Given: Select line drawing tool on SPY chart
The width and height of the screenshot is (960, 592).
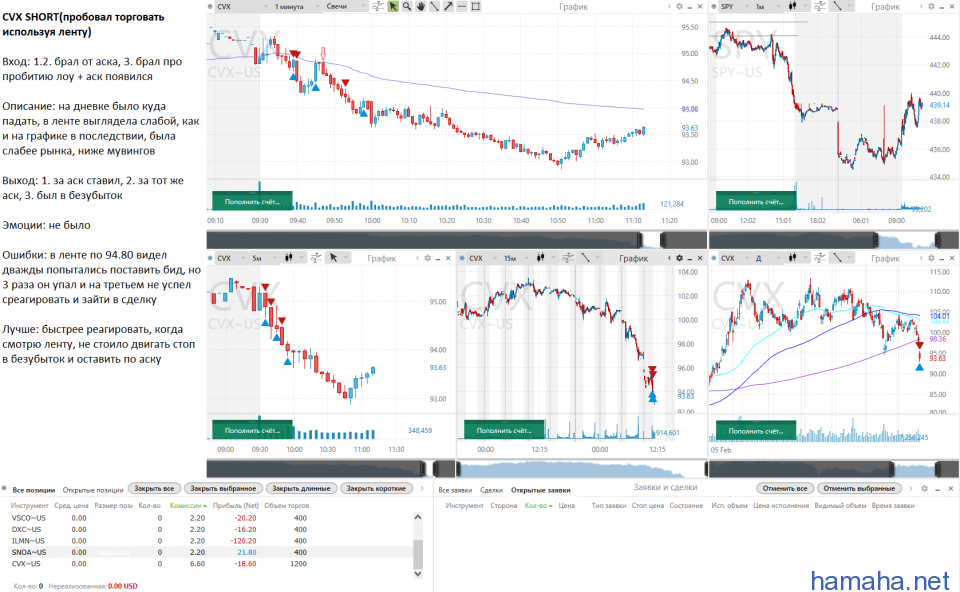Looking at the screenshot, I should 837,7.
